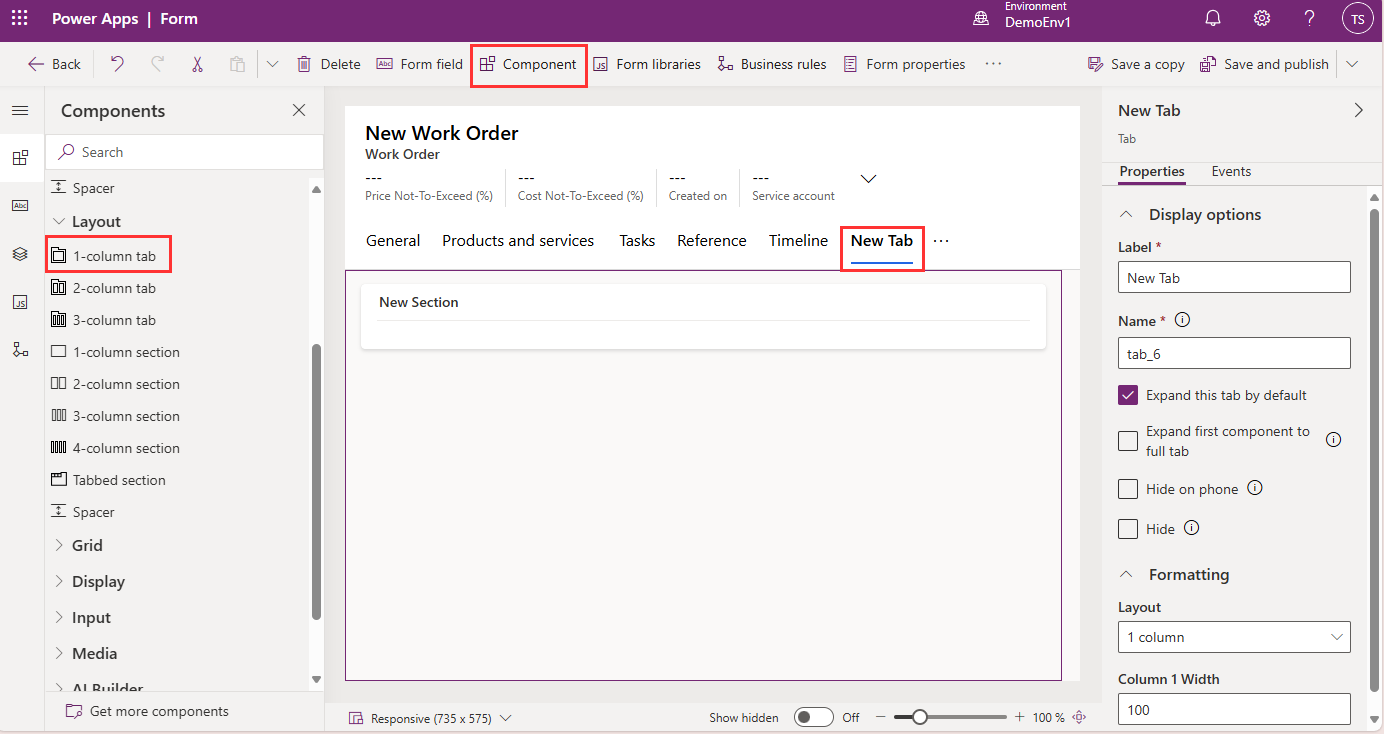Click the Undo arrow
1384x734 pixels.
[x=117, y=64]
